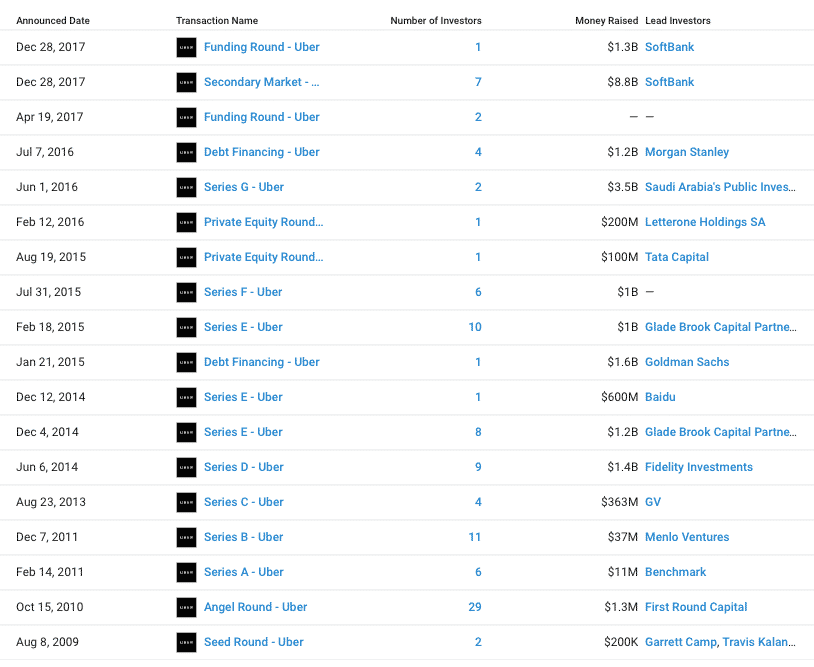This screenshot has height=667, width=814.
Task: Click Uber logo beside Series F row
Action: (186, 293)
